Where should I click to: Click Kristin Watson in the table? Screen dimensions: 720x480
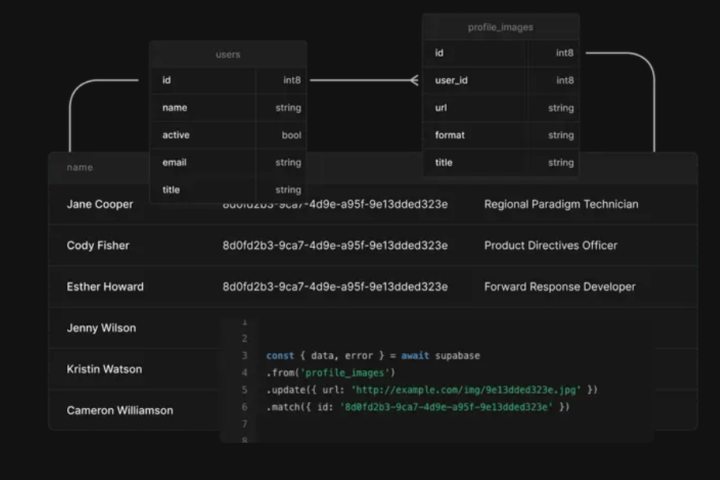105,369
